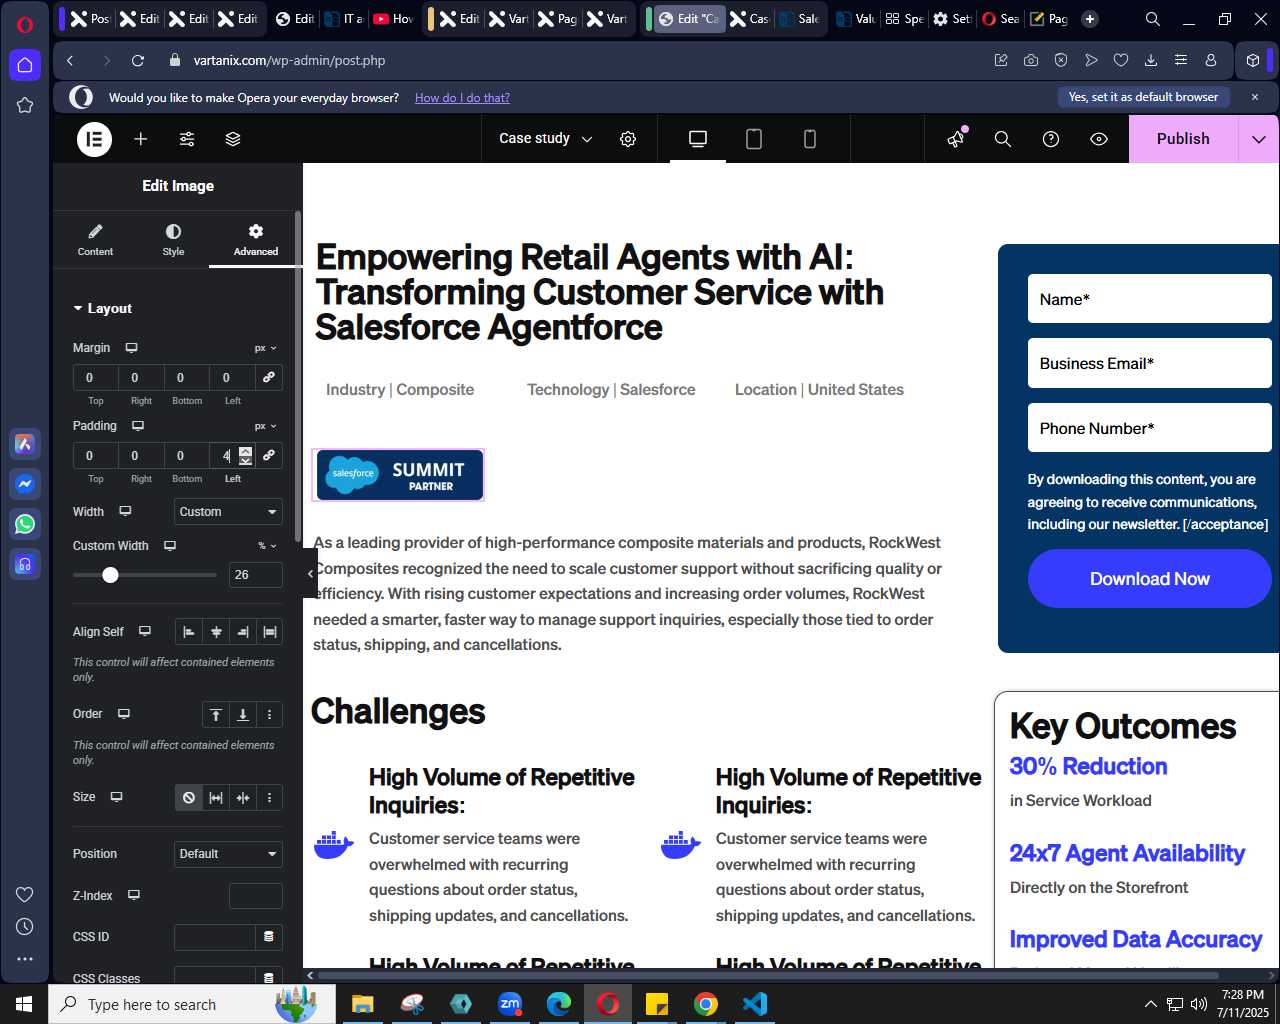Click the Custom Width slider handle
Viewport: 1280px width, 1024px height.
click(111, 575)
